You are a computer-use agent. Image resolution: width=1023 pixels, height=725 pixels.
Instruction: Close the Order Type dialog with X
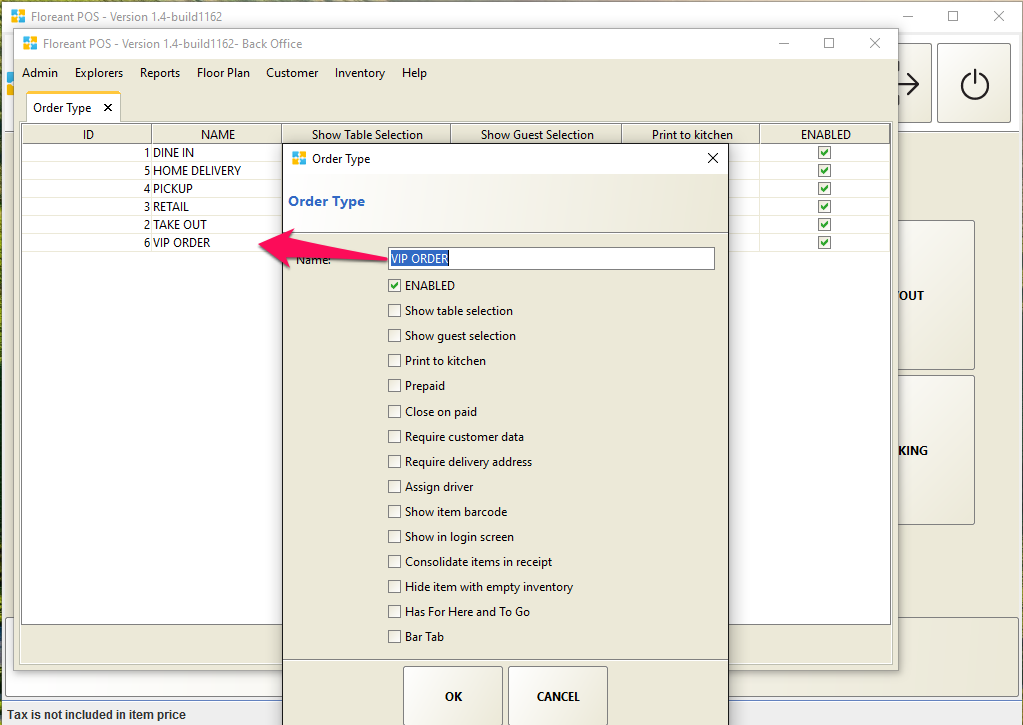coord(712,159)
